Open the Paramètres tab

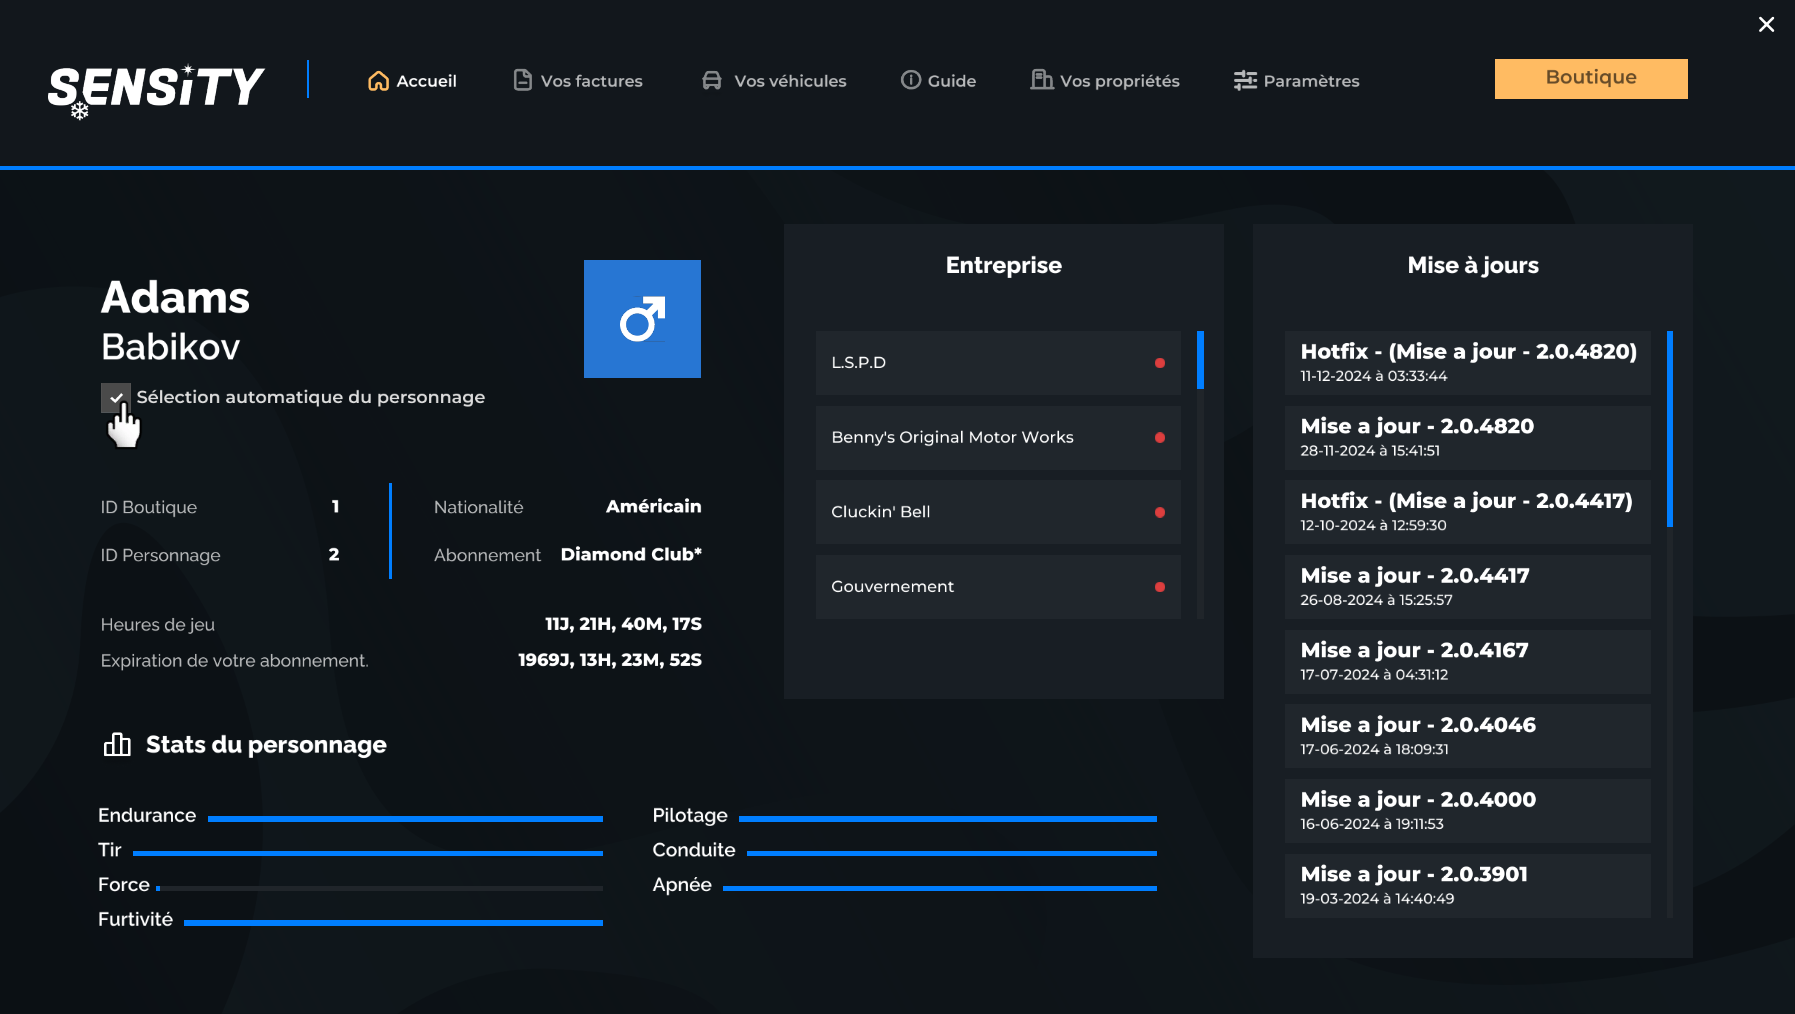pyautogui.click(x=1296, y=81)
